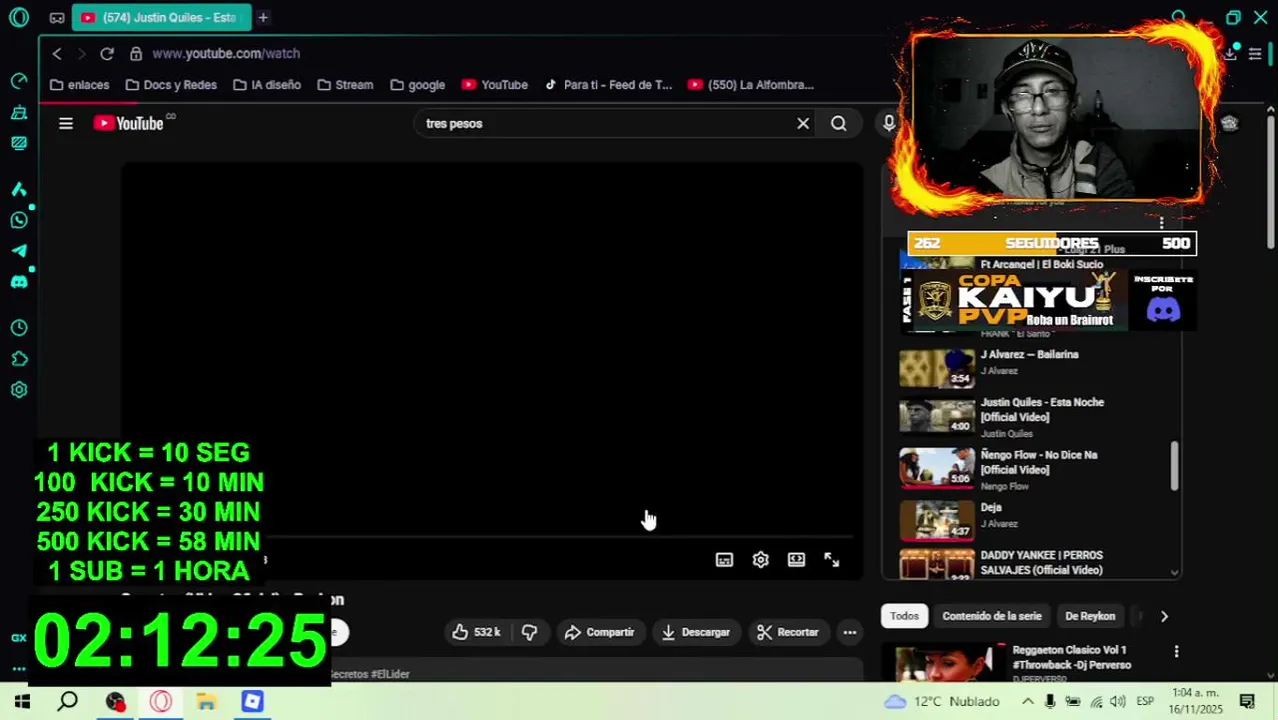Open a new tab with plus button
The height and width of the screenshot is (720, 1278).
tap(263, 17)
